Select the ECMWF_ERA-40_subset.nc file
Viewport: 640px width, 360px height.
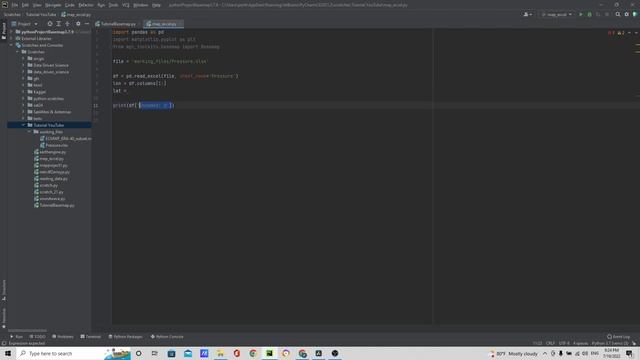tap(66, 139)
